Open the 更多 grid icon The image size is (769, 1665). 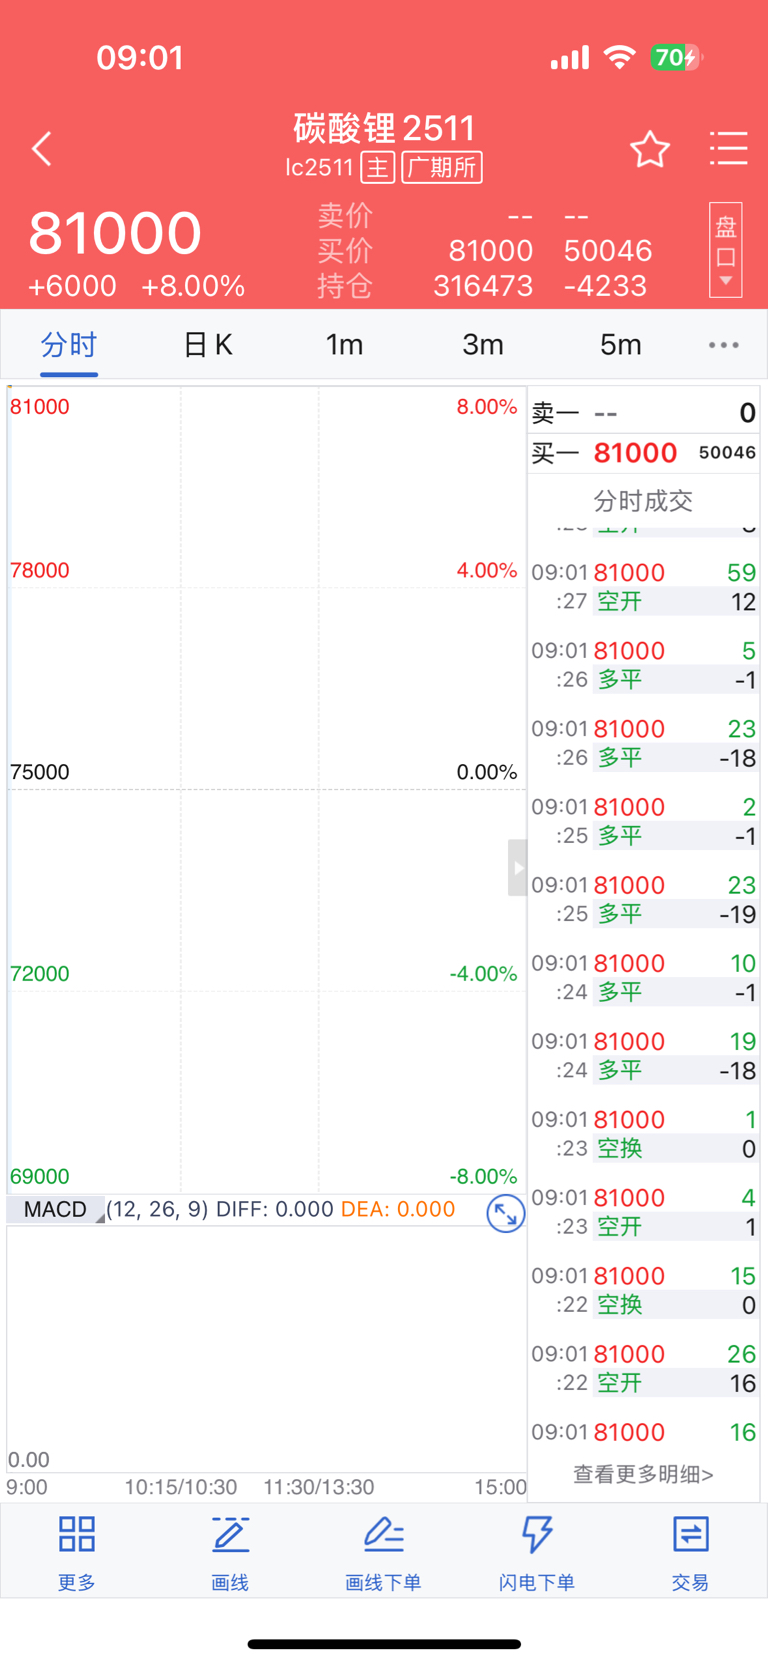pos(77,1534)
